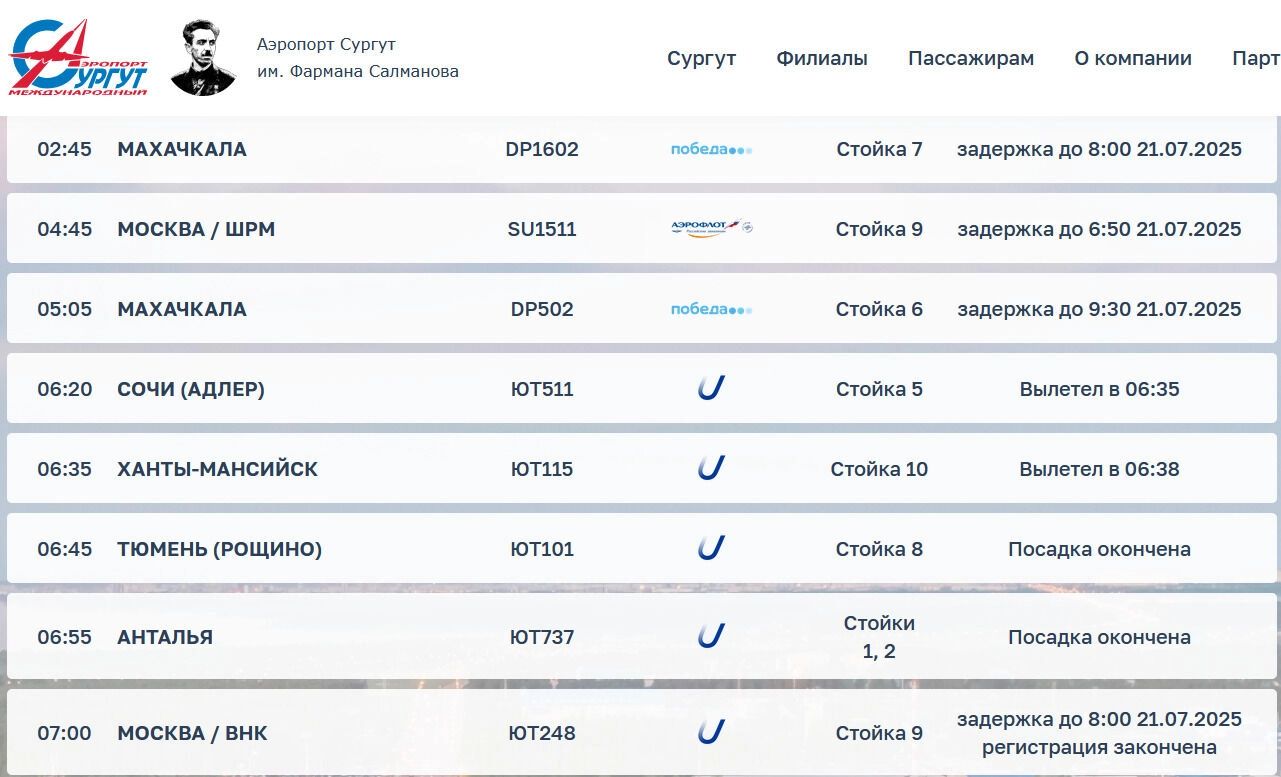Click the Surgut International Airport logo
This screenshot has height=777, width=1281.
tap(78, 58)
